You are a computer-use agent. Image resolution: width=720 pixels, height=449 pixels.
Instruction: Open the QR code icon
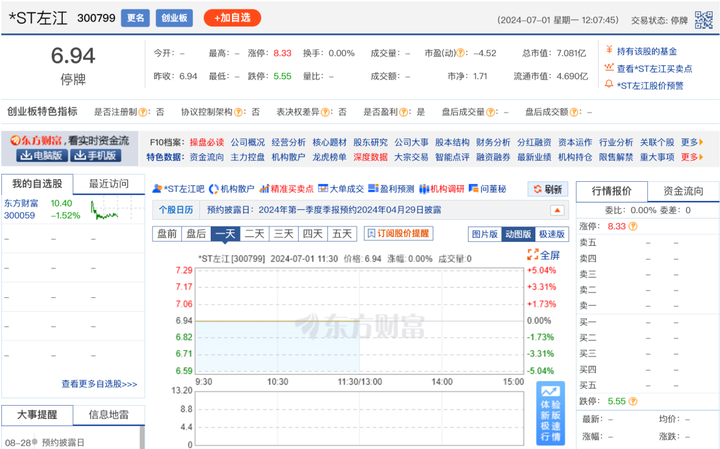coord(703,20)
